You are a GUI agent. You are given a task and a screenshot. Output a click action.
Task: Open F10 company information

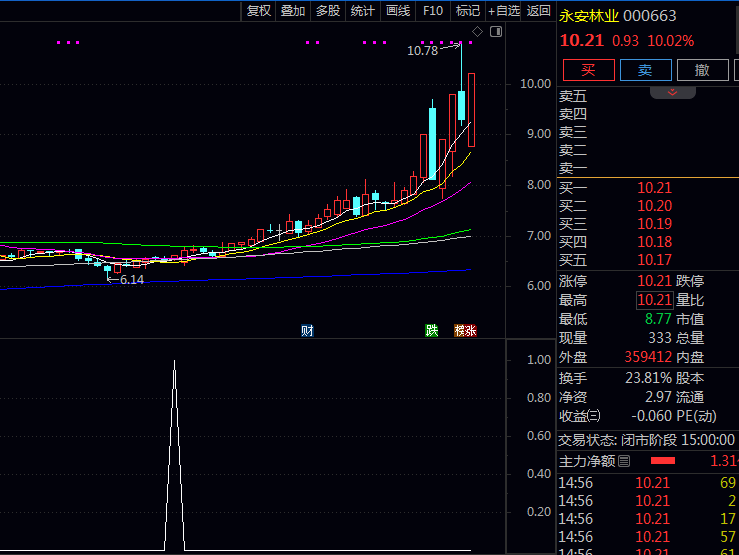coord(433,11)
